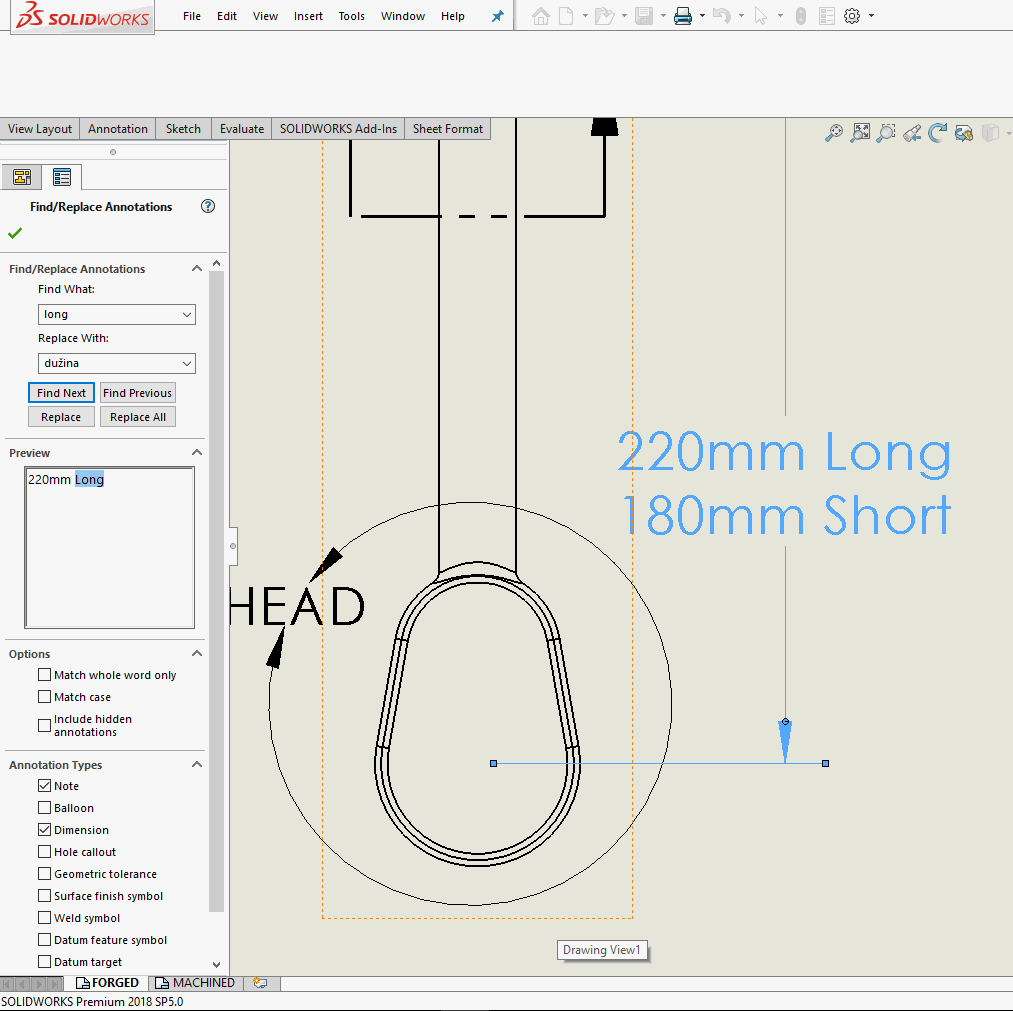Click the Previous View icon
The image size is (1013, 1011).
coord(912,132)
